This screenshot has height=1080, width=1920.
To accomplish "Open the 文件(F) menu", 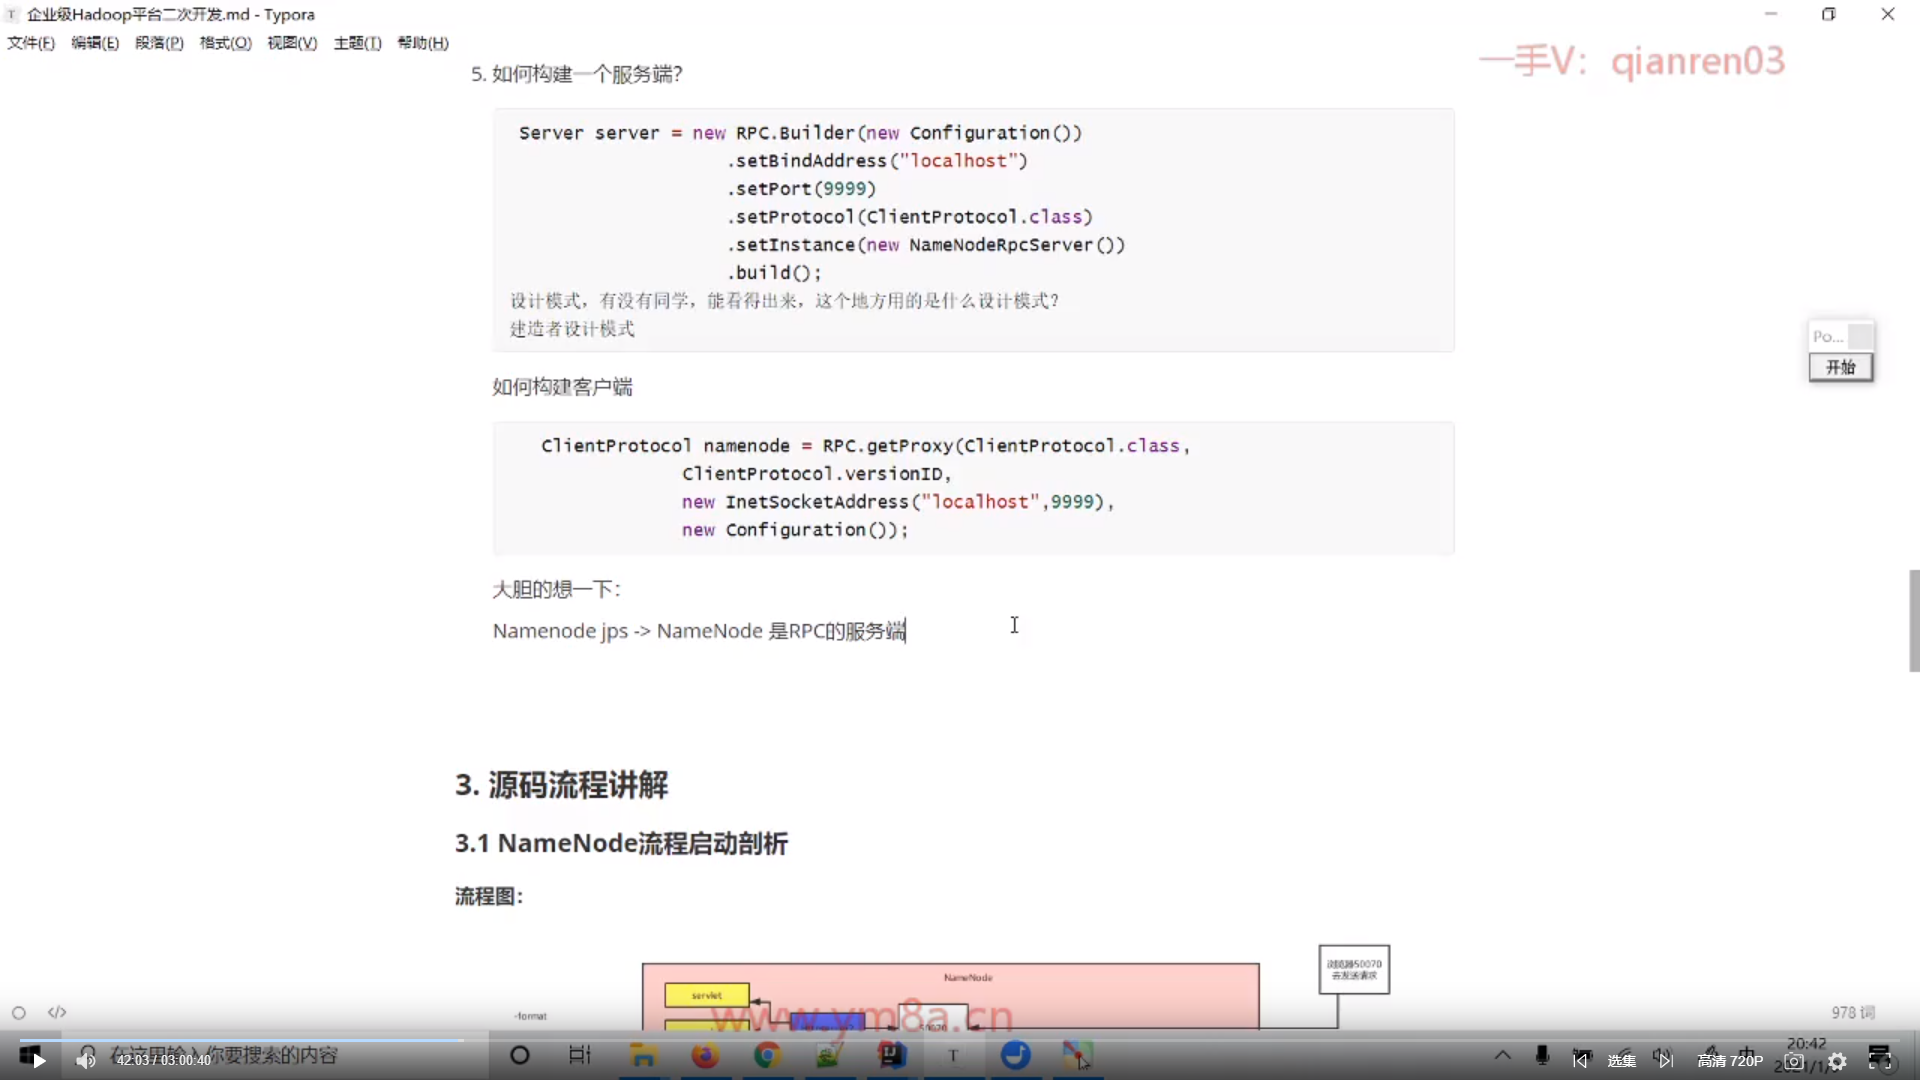I will 31,43.
